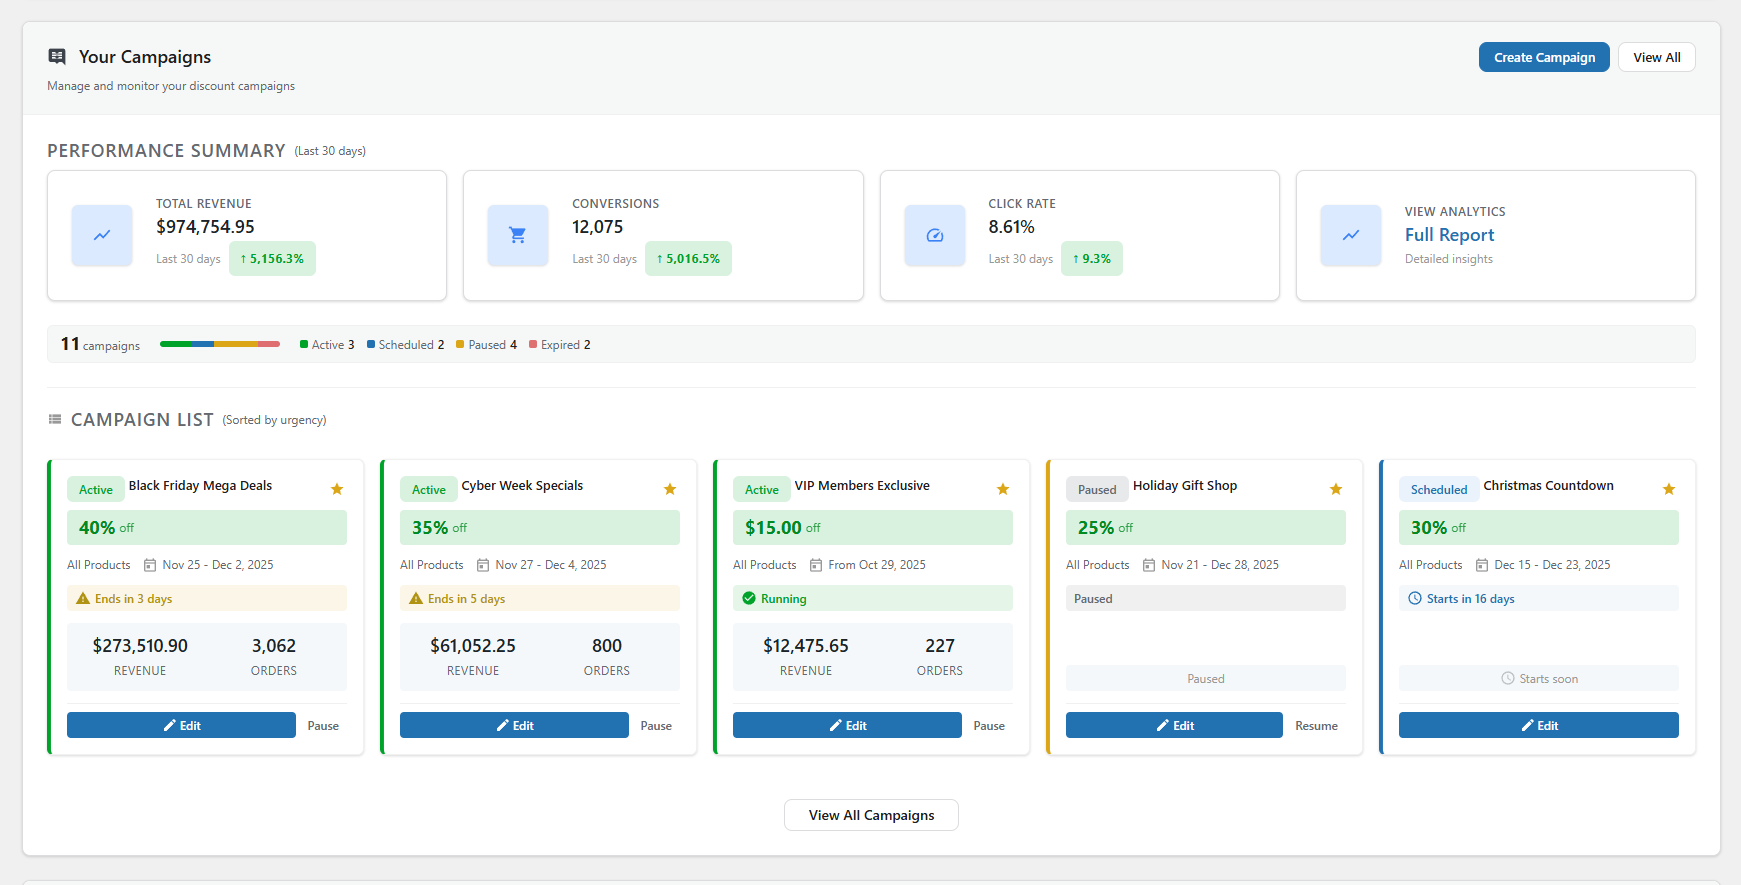Click the 40% off discount banner
1741x885 pixels.
[x=207, y=527]
